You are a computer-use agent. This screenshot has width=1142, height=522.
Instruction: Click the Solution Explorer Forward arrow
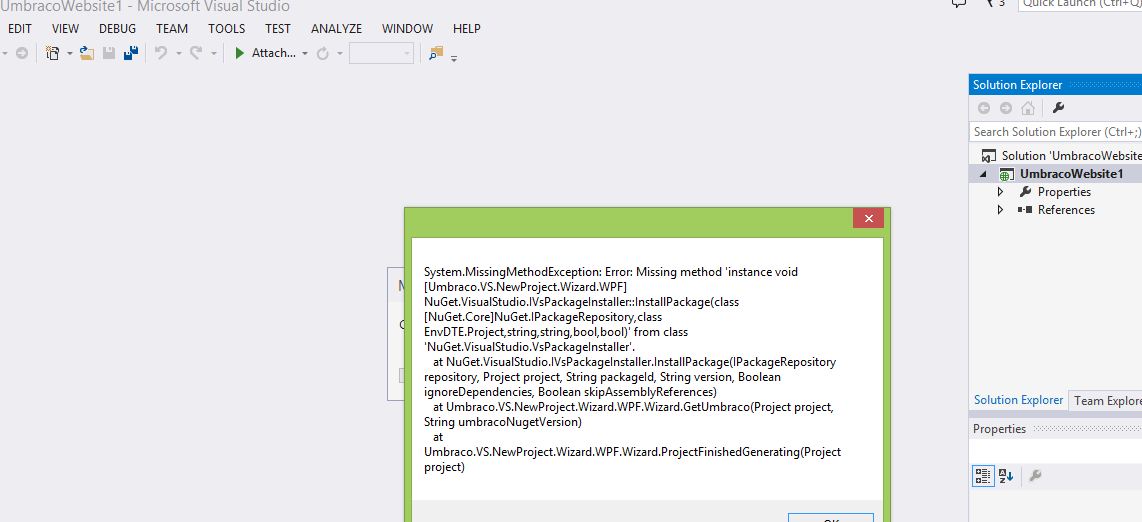(1006, 108)
